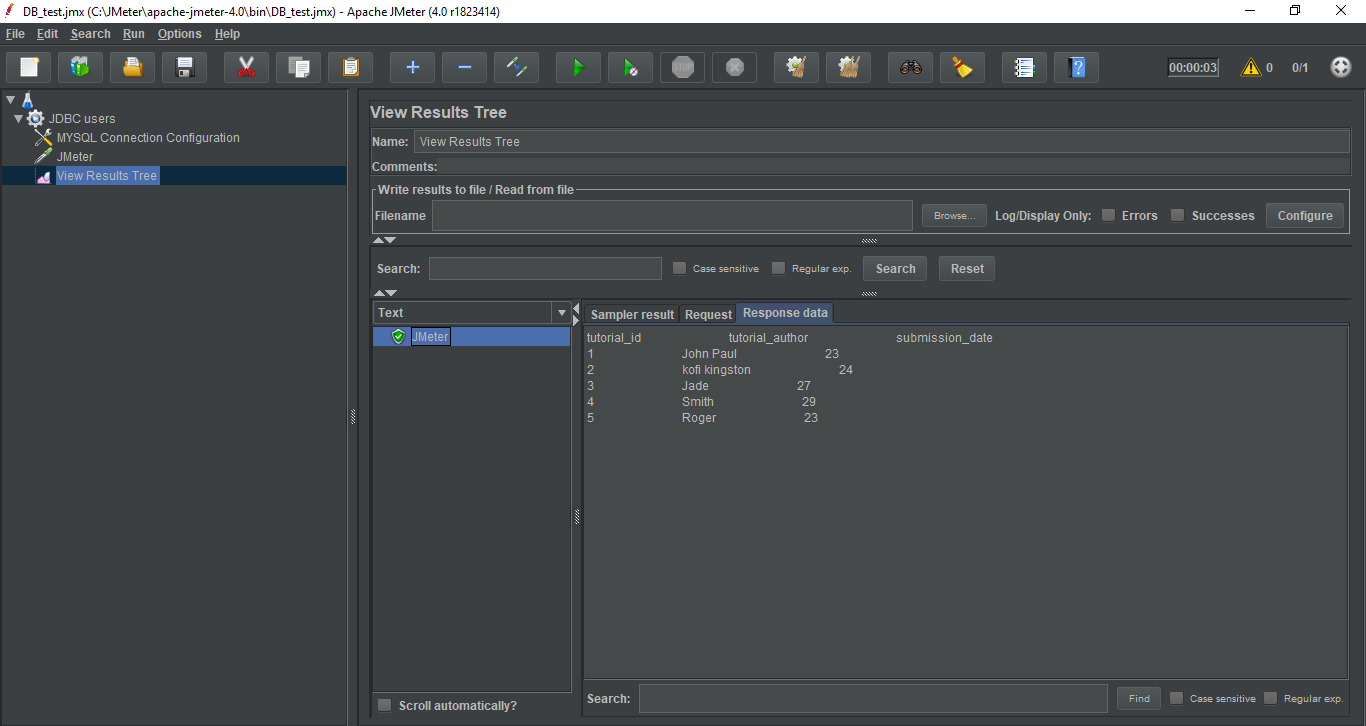The image size is (1366, 726).
Task: Click the response data Search field
Action: [x=873, y=698]
